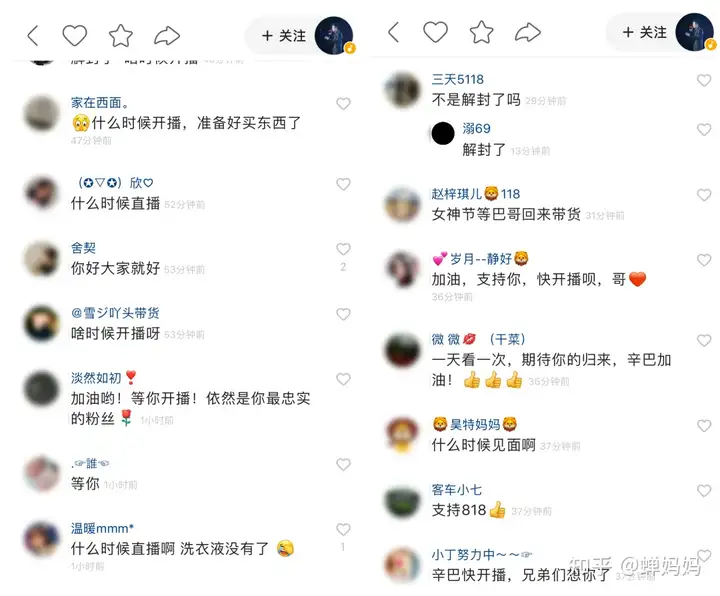Tap the heart icon in right panel header
720x596 pixels.
(x=435, y=32)
